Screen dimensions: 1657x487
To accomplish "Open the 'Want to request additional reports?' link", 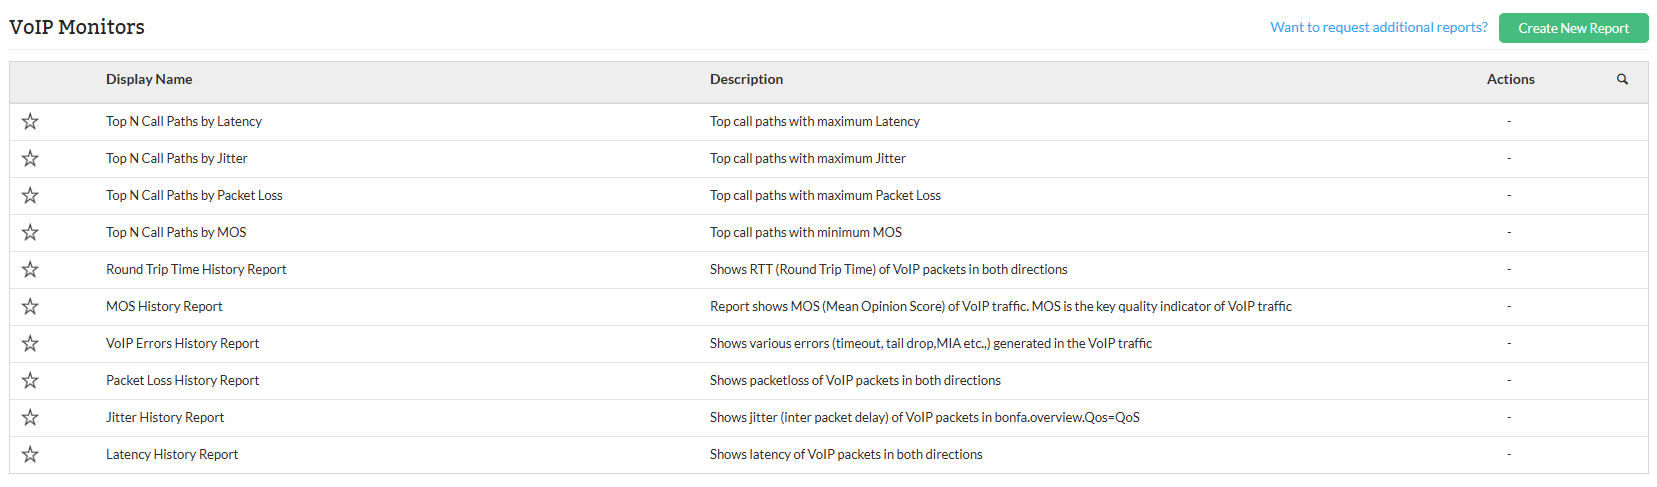I will coord(1378,27).
